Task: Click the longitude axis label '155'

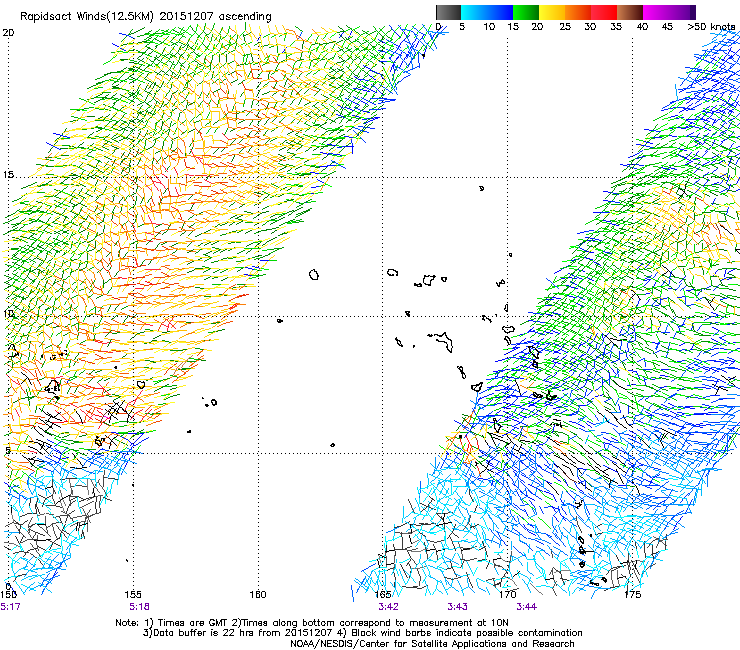Action: coord(133,594)
